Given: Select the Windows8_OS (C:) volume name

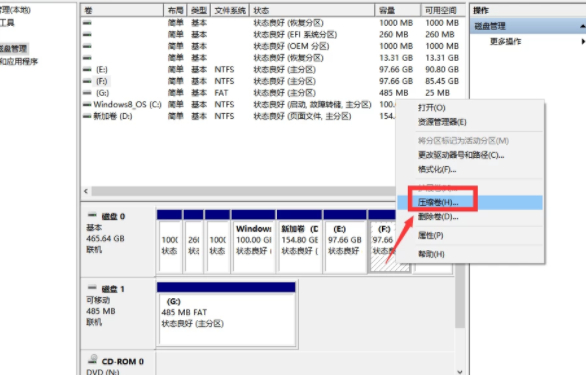Looking at the screenshot, I should pyautogui.click(x=127, y=104).
